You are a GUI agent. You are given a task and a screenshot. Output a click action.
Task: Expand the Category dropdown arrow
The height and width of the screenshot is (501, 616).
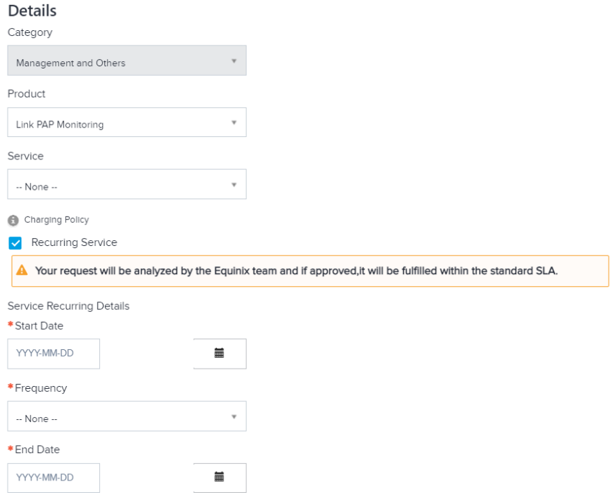[x=234, y=61]
